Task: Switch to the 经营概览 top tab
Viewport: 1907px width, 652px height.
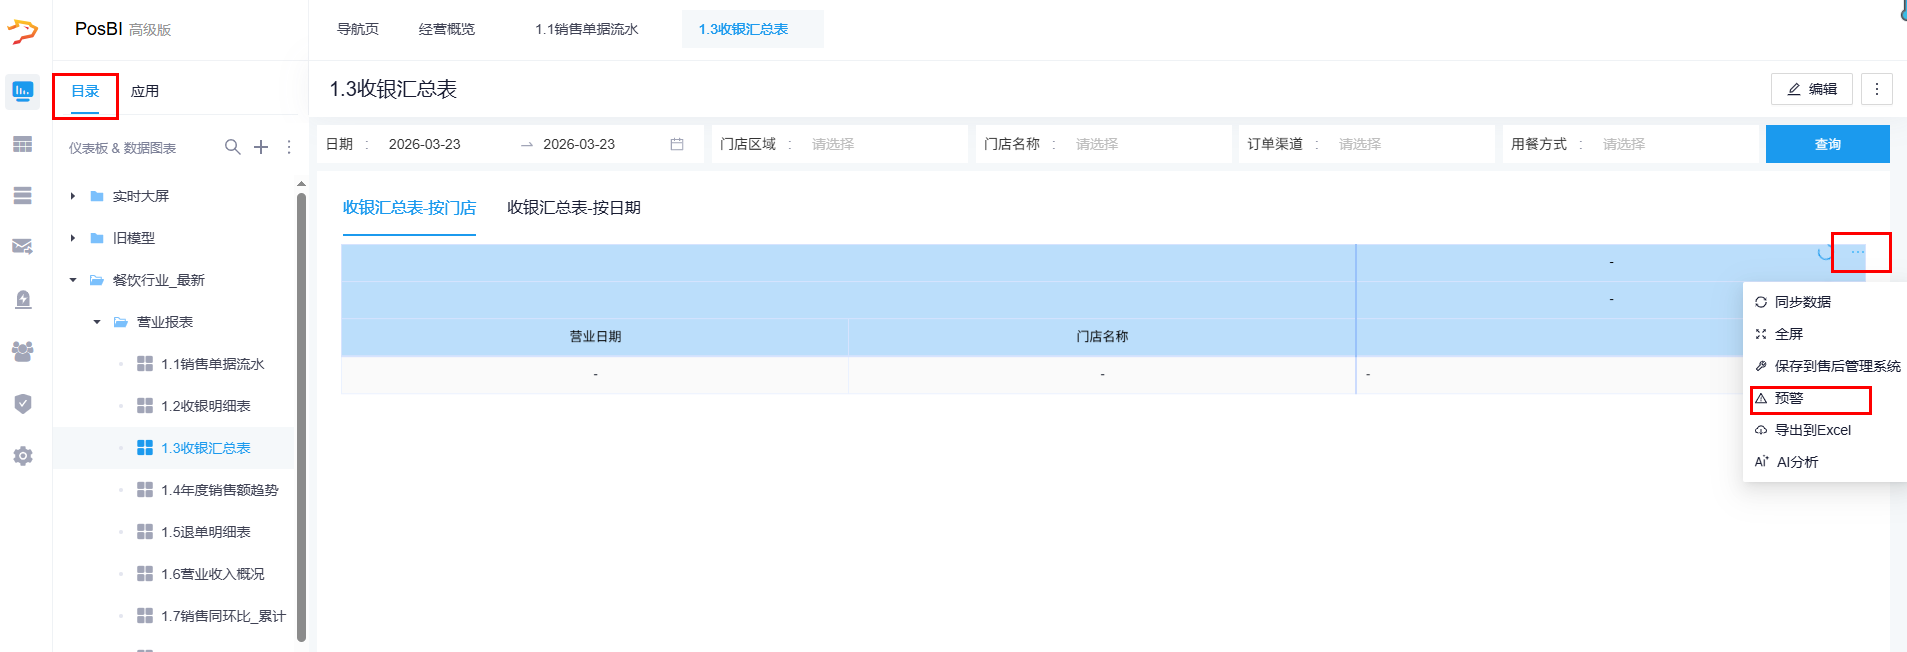Action: (447, 29)
